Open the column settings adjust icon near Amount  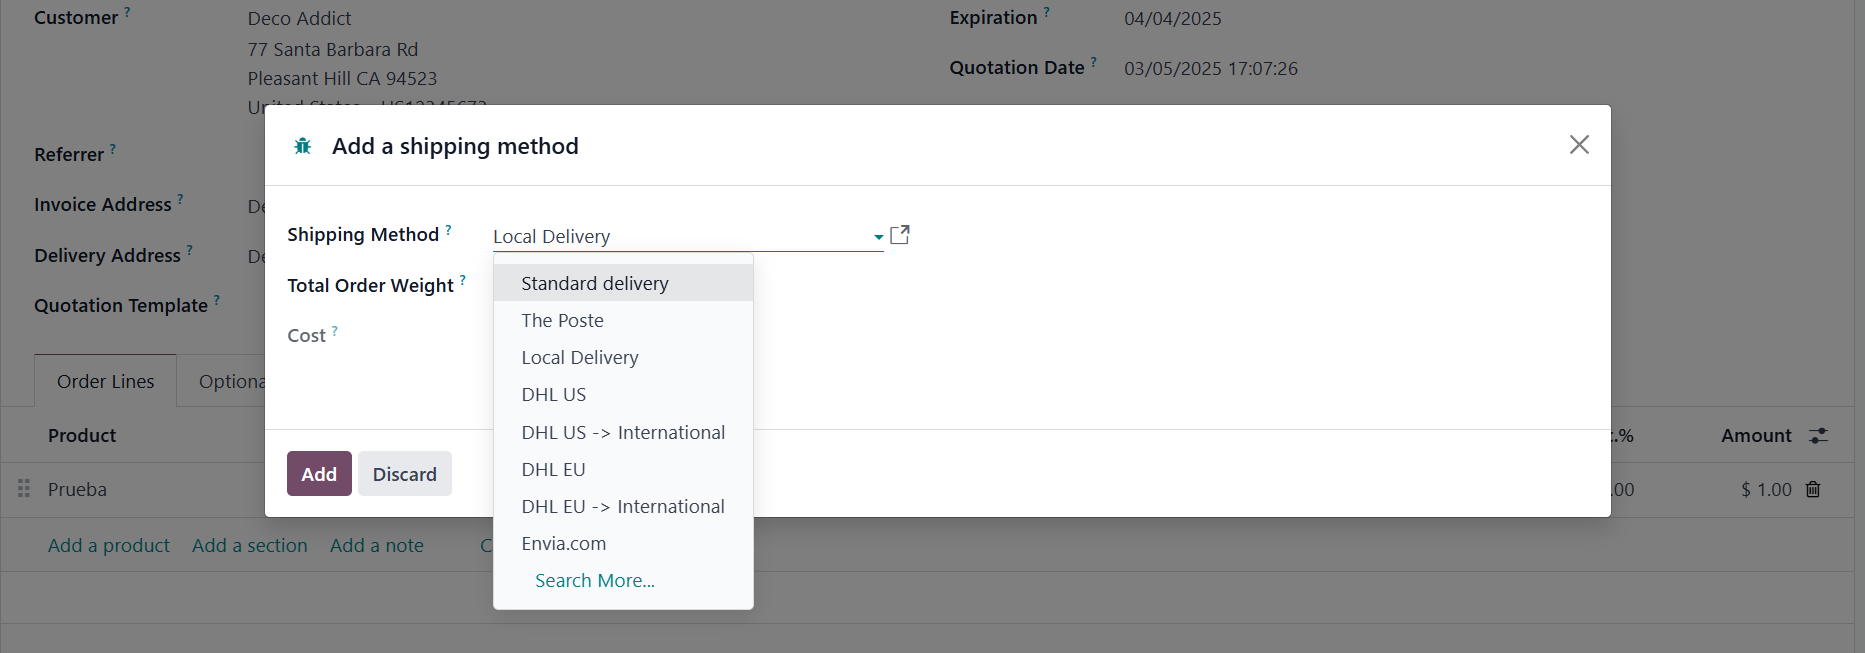click(1818, 436)
